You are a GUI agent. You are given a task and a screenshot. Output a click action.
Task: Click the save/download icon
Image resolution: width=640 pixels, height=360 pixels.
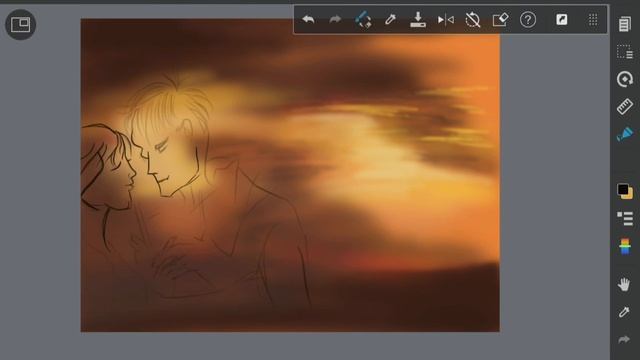pos(418,19)
